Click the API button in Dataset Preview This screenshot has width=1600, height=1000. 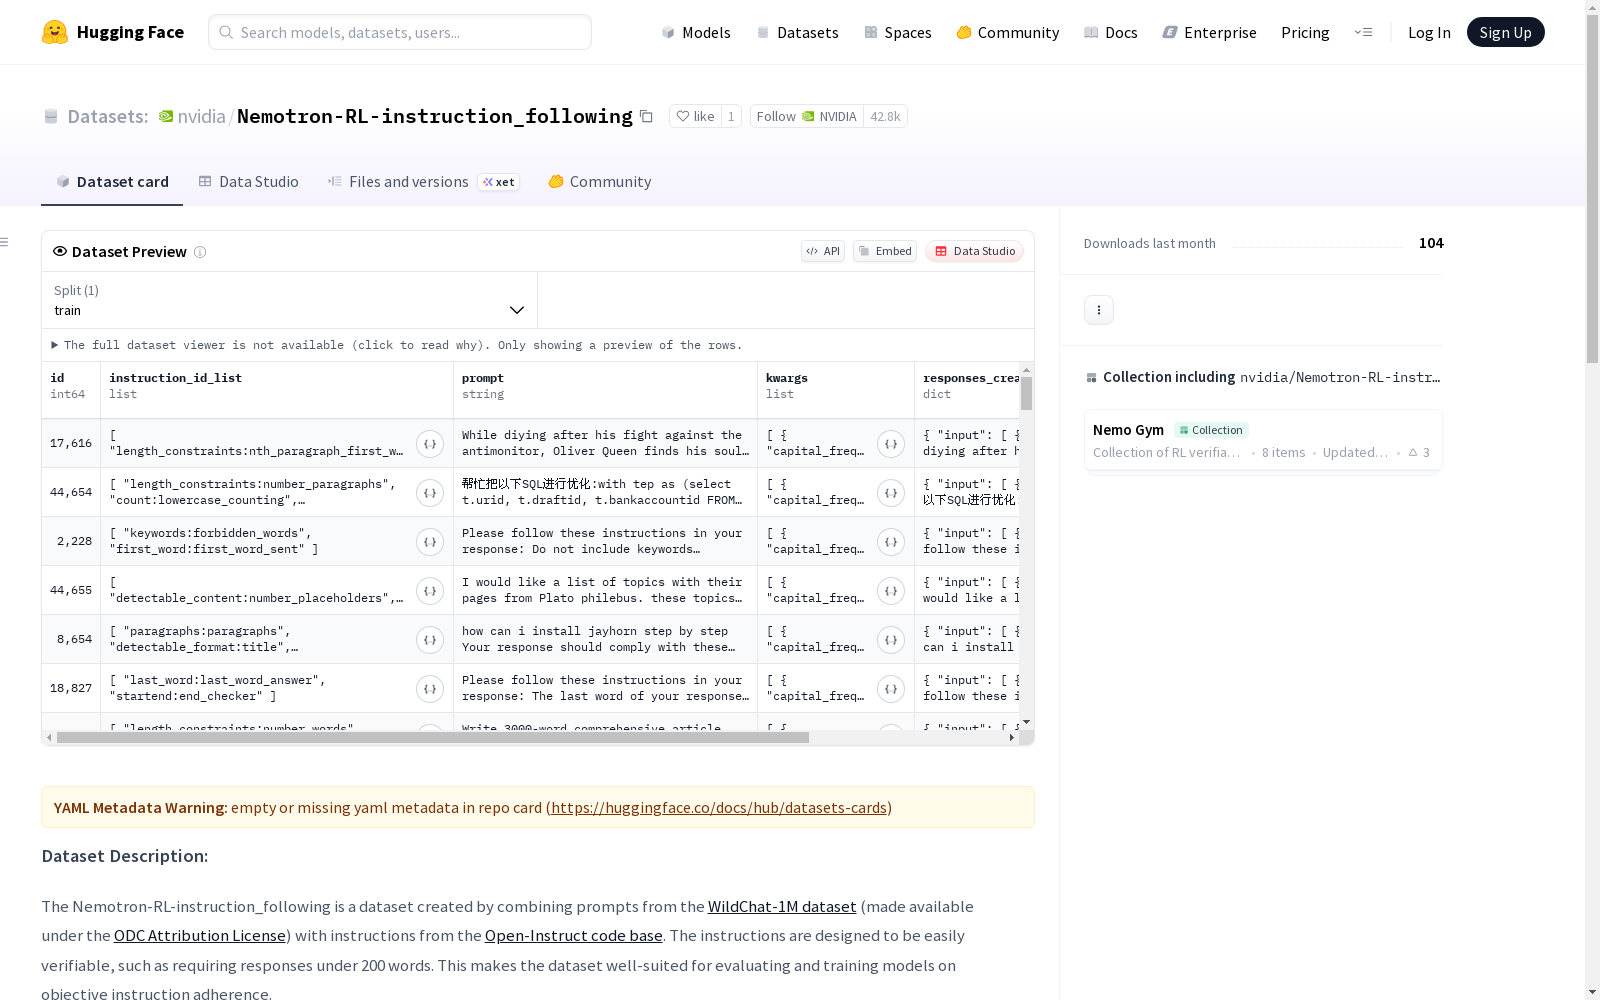[x=823, y=251]
